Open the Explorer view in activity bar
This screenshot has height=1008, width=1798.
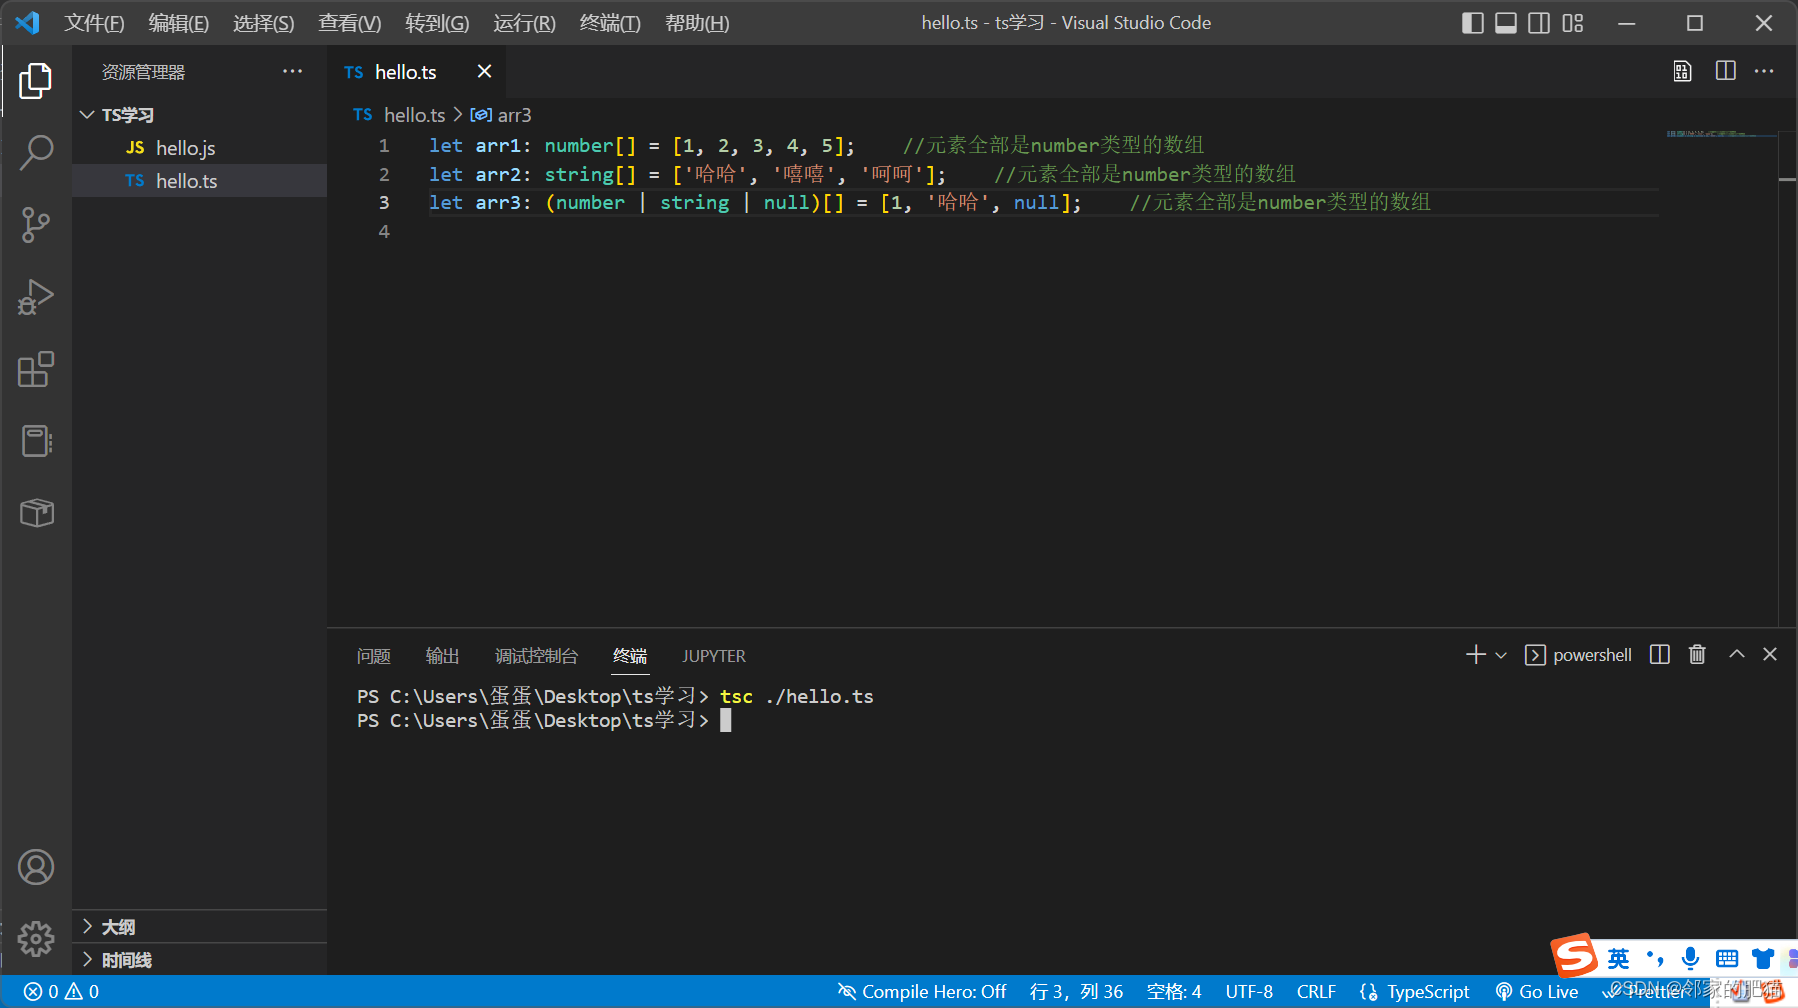coord(36,81)
